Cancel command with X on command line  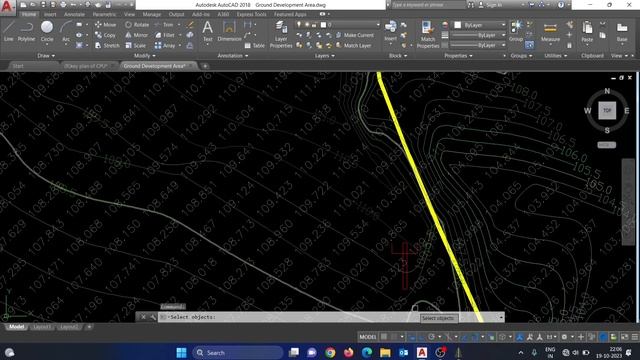click(x=143, y=317)
